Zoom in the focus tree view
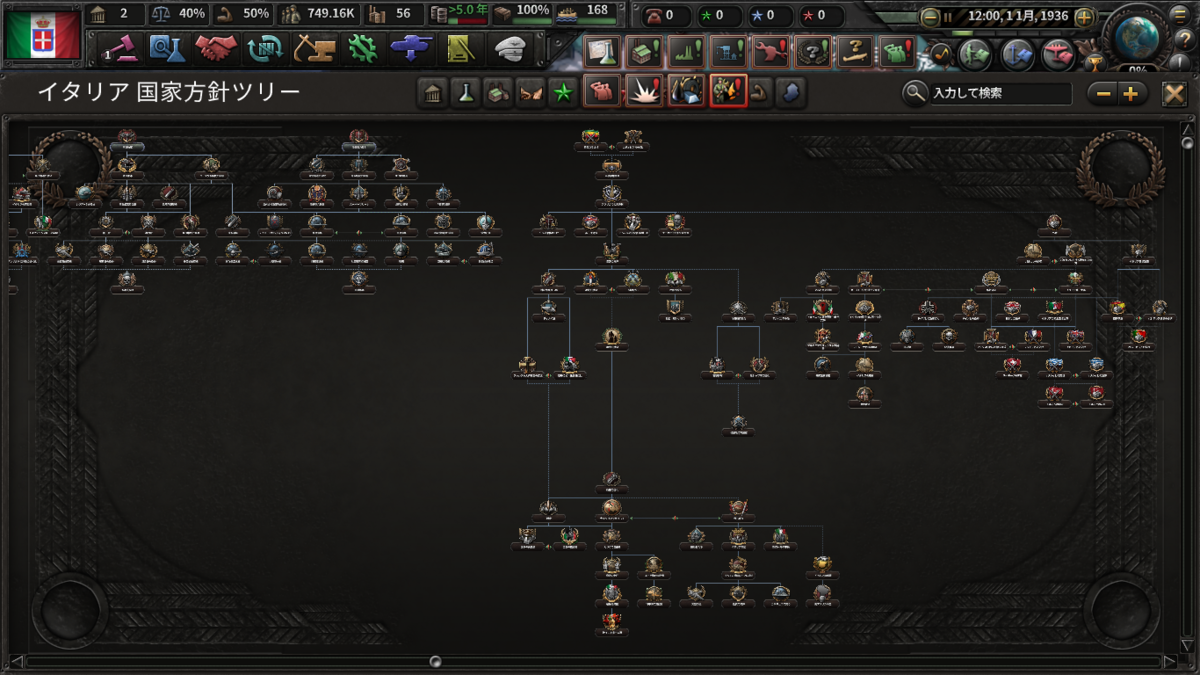 (x=1131, y=94)
